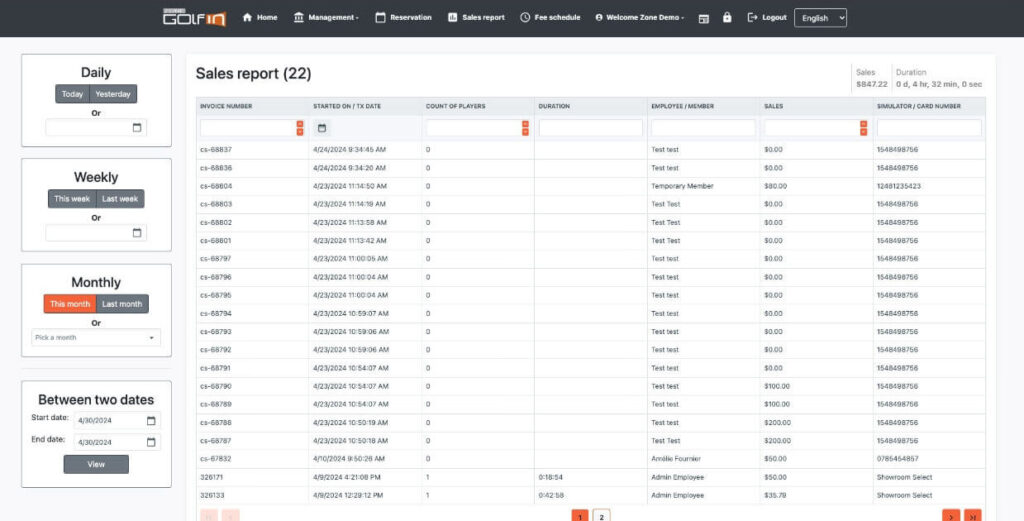
Task: Click Logout in the navbar
Action: point(767,18)
